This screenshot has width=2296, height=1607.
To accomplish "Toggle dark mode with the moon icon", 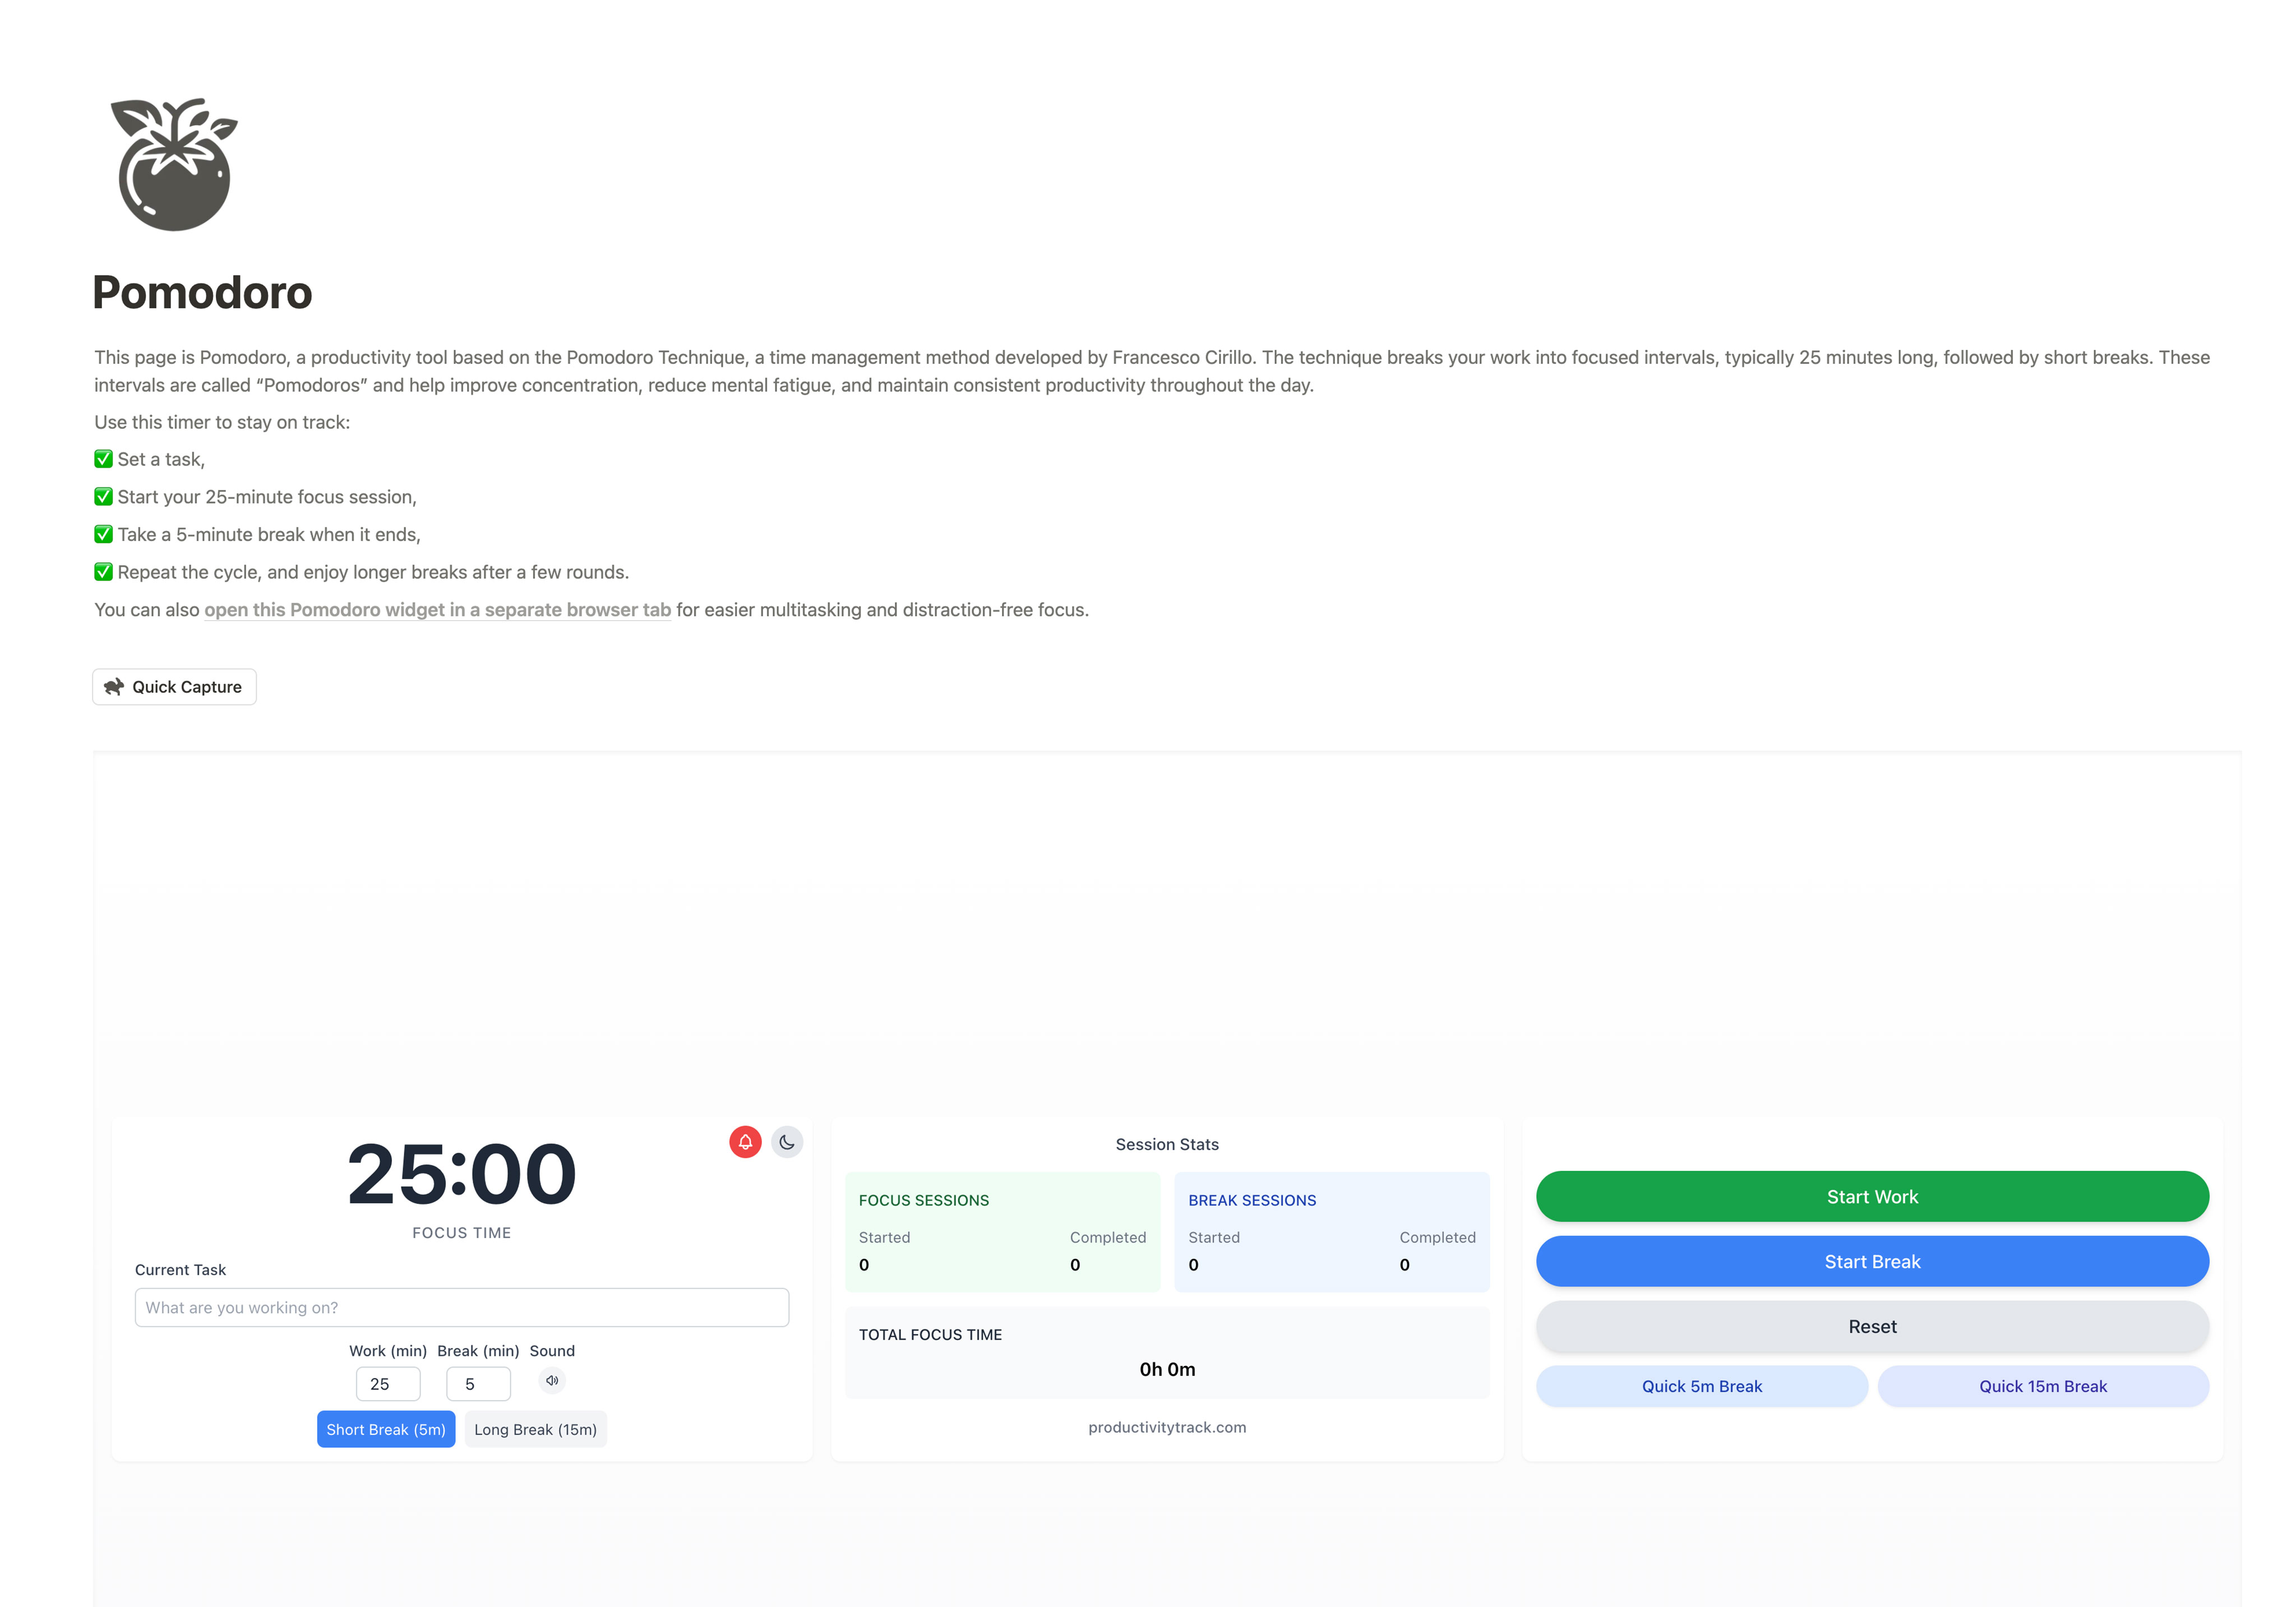I will pos(787,1142).
